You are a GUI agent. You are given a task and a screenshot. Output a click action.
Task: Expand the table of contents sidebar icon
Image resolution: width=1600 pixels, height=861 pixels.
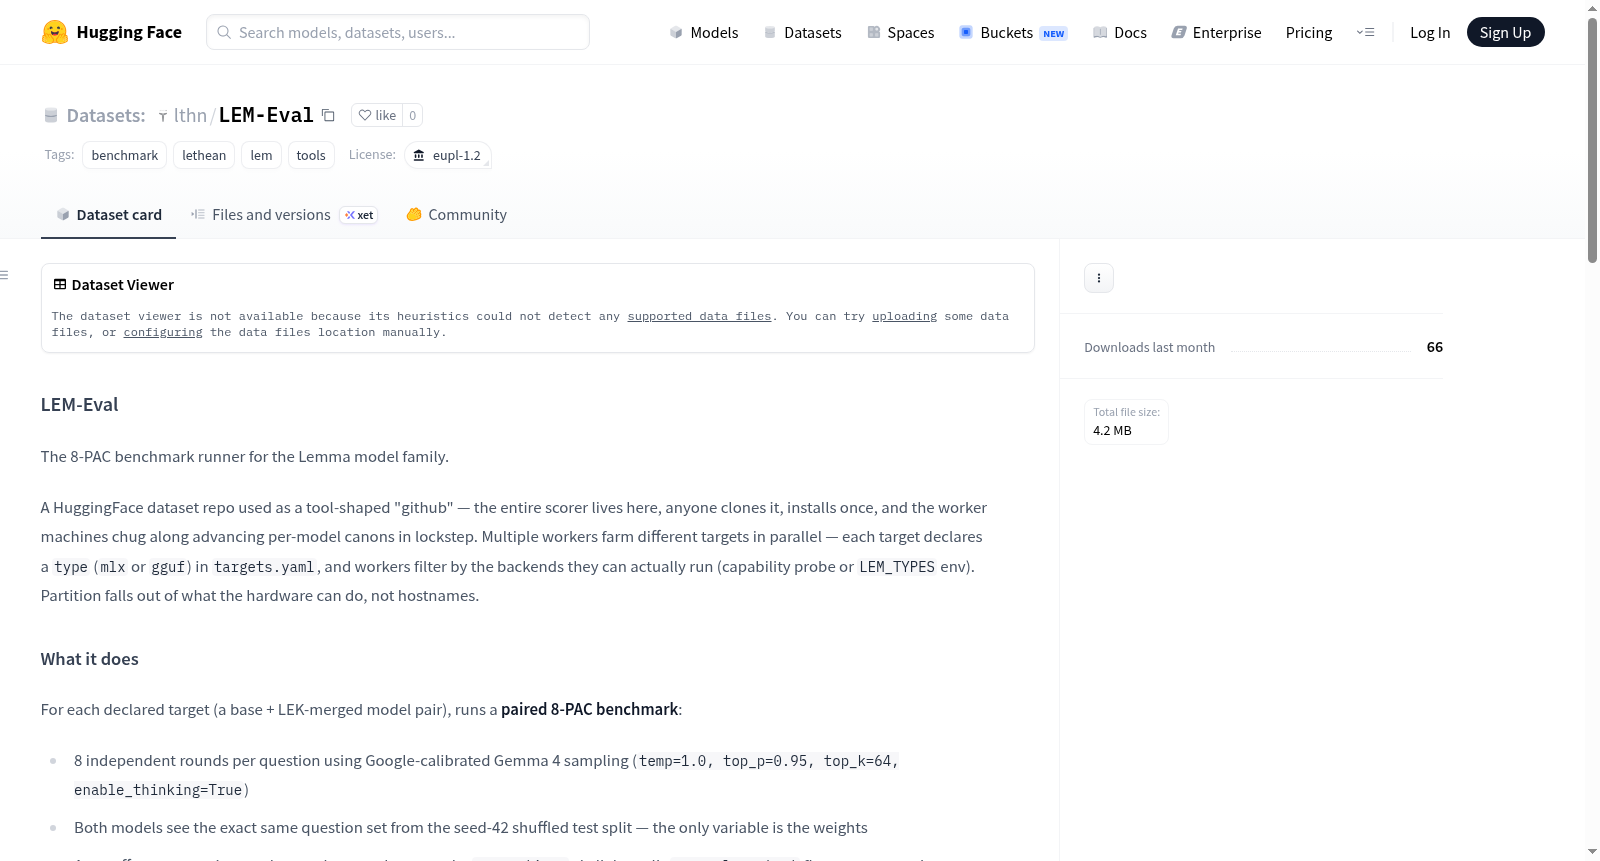4,275
